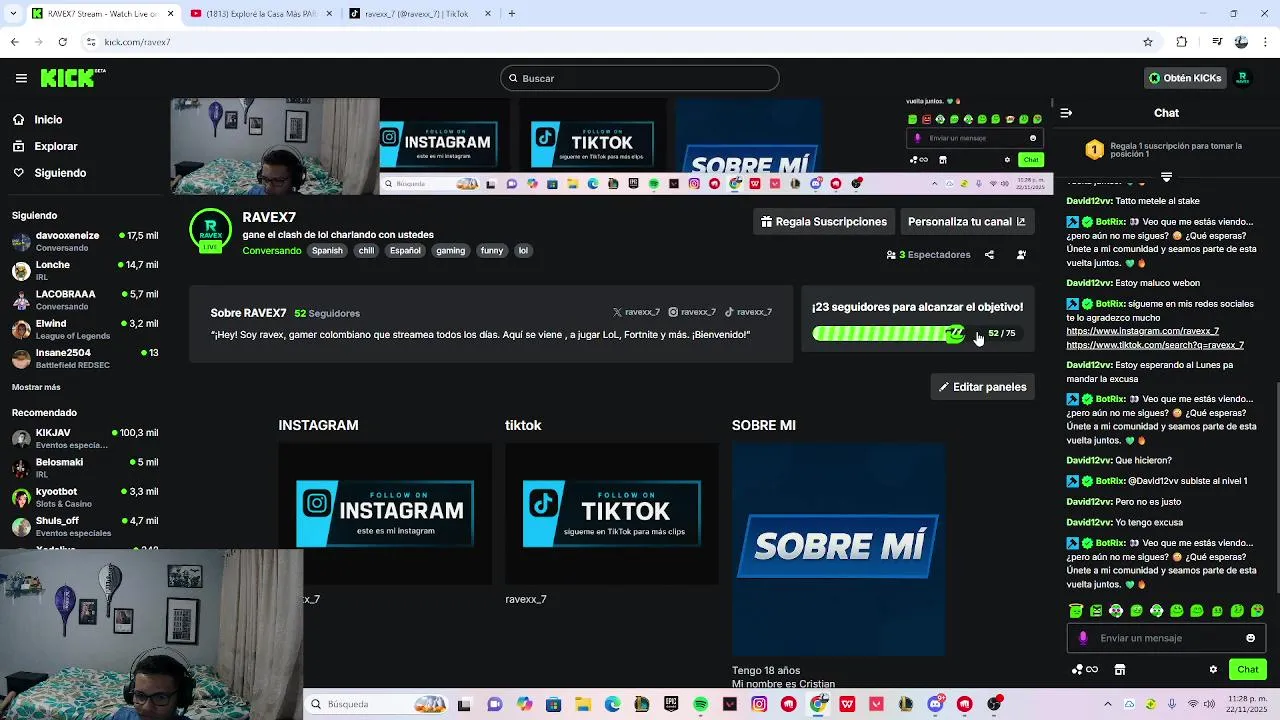Focus the Buscar search field
This screenshot has height=720, width=1280.
pos(640,78)
